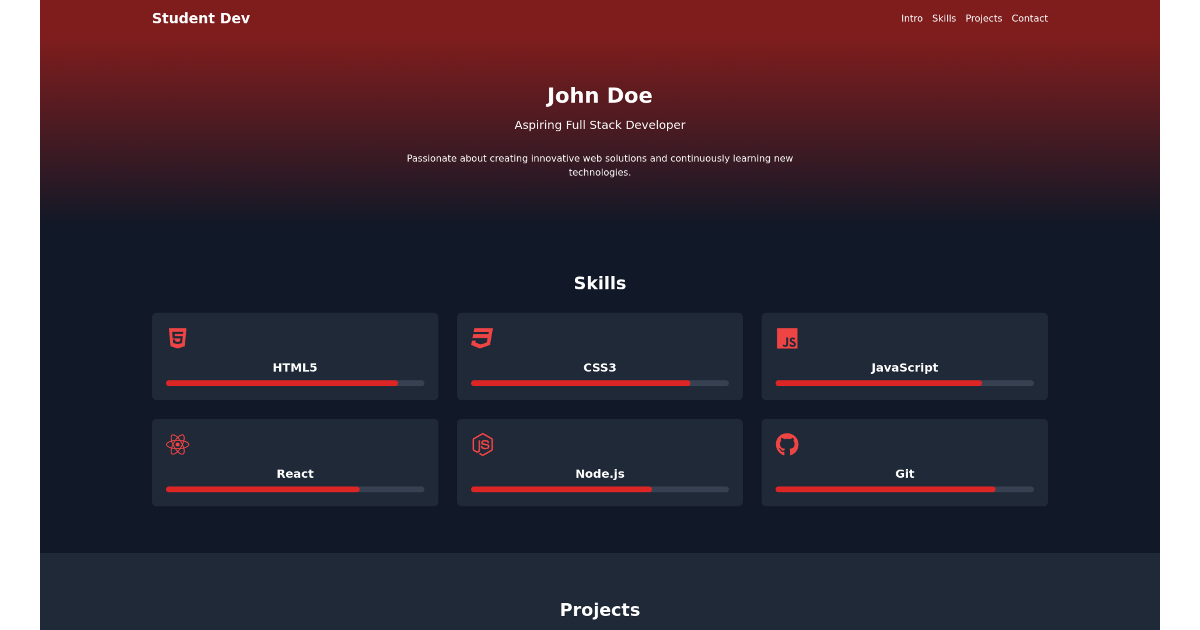This screenshot has width=1200, height=630.
Task: Click the JavaScript skill card
Action: click(x=904, y=356)
